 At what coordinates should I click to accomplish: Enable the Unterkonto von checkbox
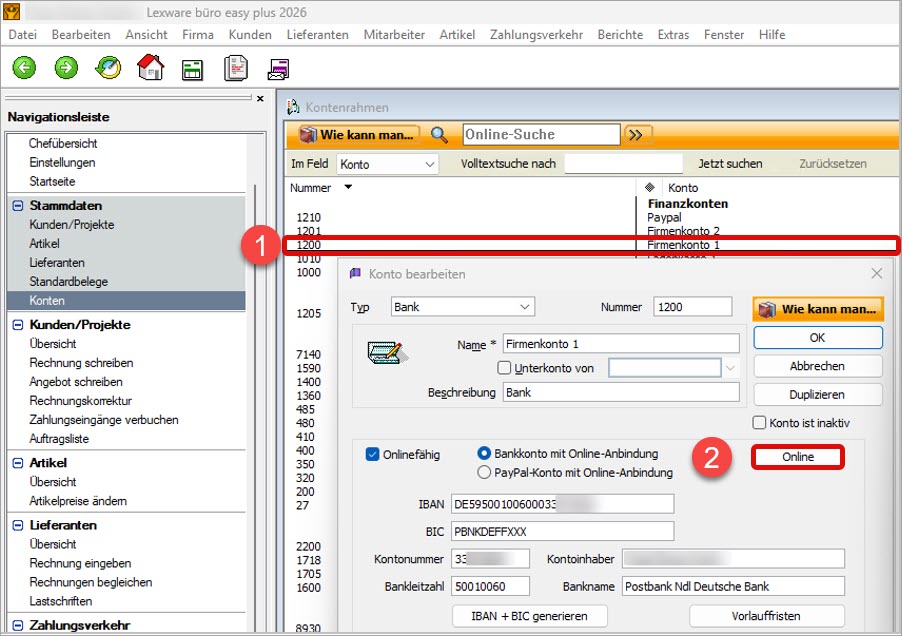505,368
